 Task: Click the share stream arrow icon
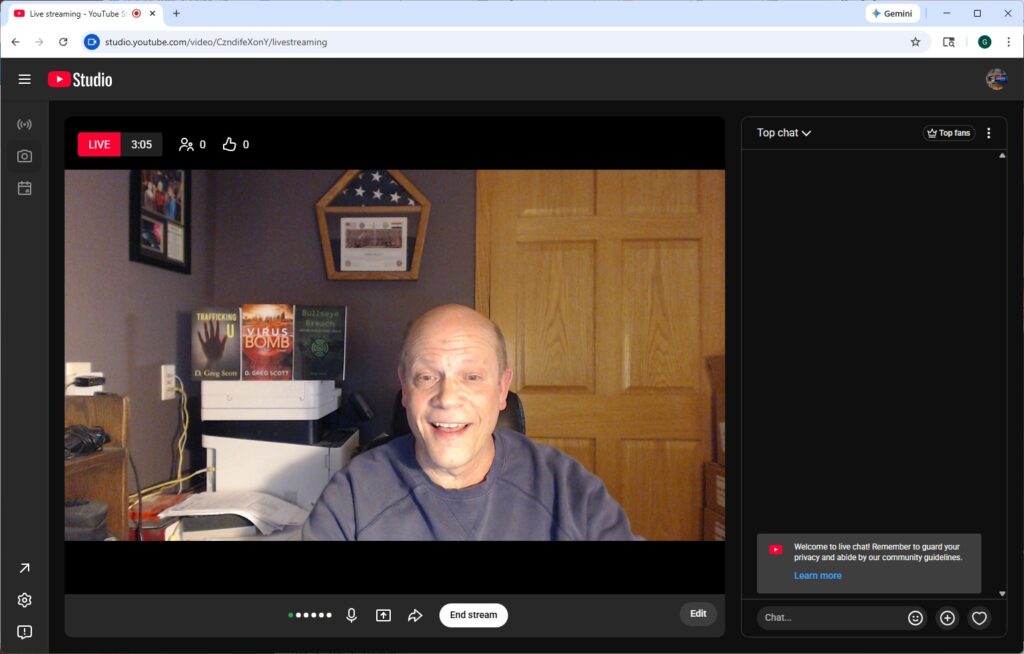(415, 615)
